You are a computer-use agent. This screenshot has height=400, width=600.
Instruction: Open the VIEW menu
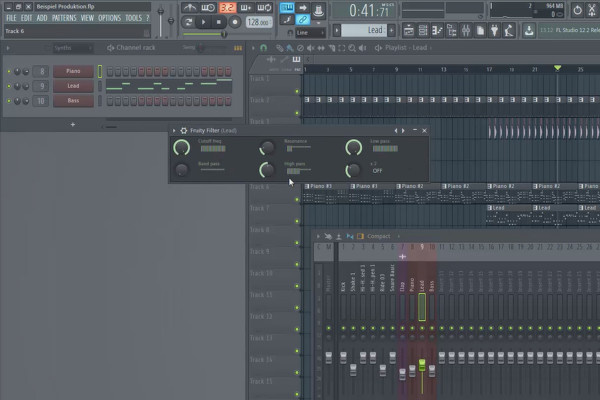[87, 18]
